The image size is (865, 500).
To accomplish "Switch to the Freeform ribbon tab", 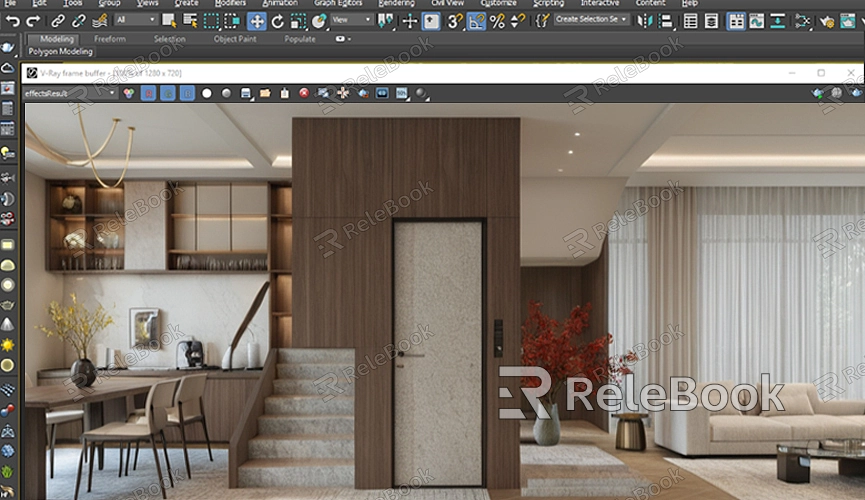I will (x=110, y=39).
